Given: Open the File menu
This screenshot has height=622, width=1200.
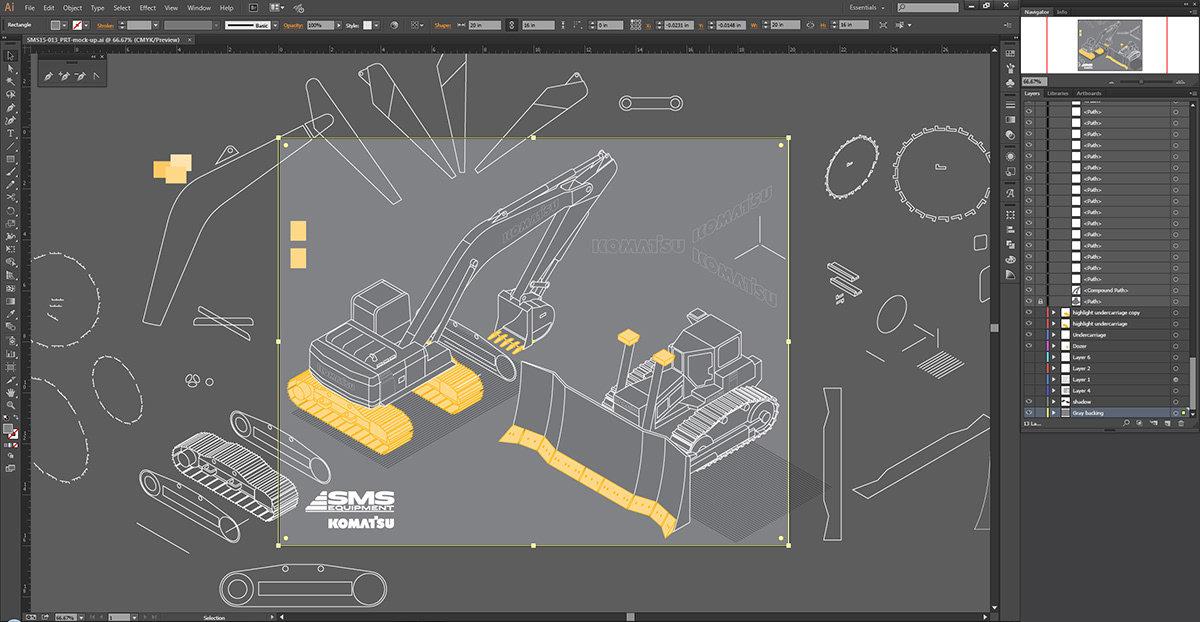Looking at the screenshot, I should click(30, 8).
